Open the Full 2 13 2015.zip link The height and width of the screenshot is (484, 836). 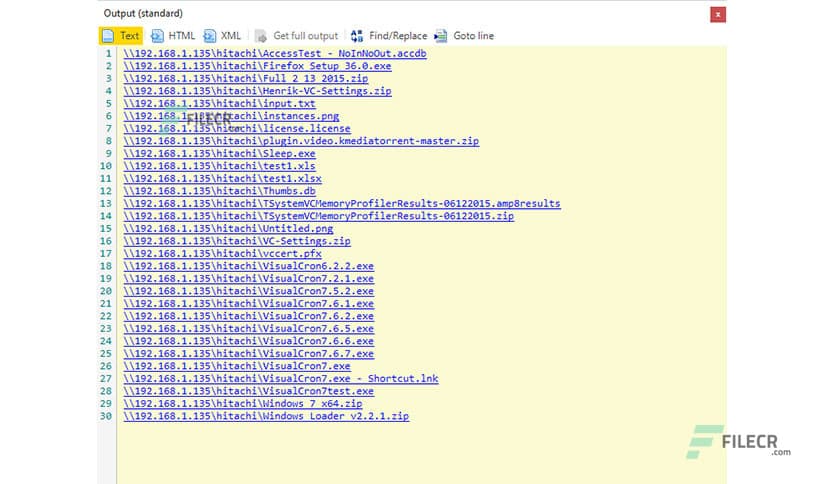pyautogui.click(x=246, y=78)
